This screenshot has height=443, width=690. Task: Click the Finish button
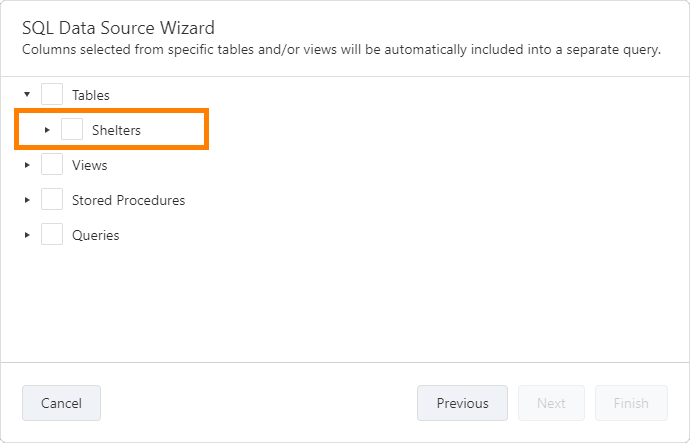click(631, 403)
